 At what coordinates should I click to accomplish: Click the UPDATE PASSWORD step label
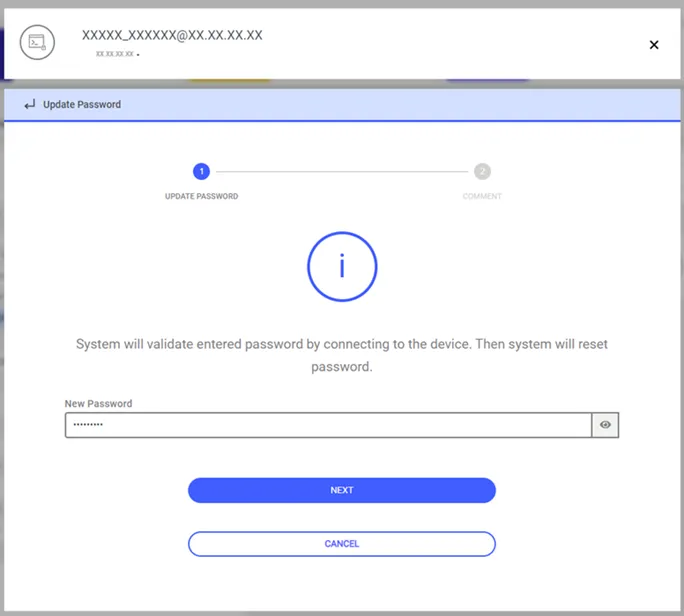(x=202, y=196)
